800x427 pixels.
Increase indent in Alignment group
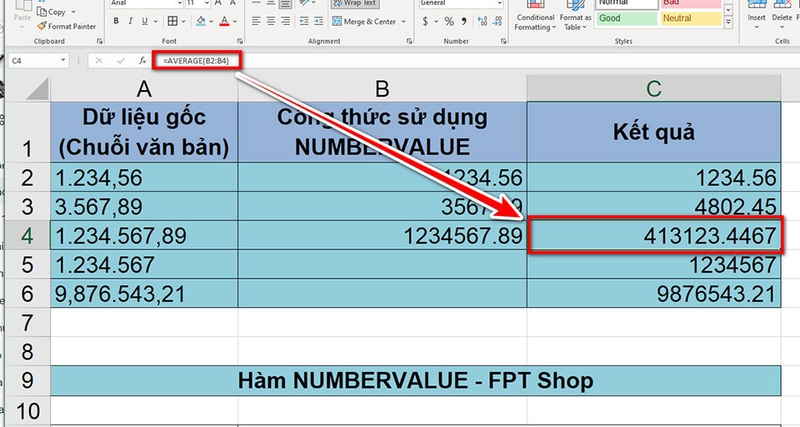(318, 21)
